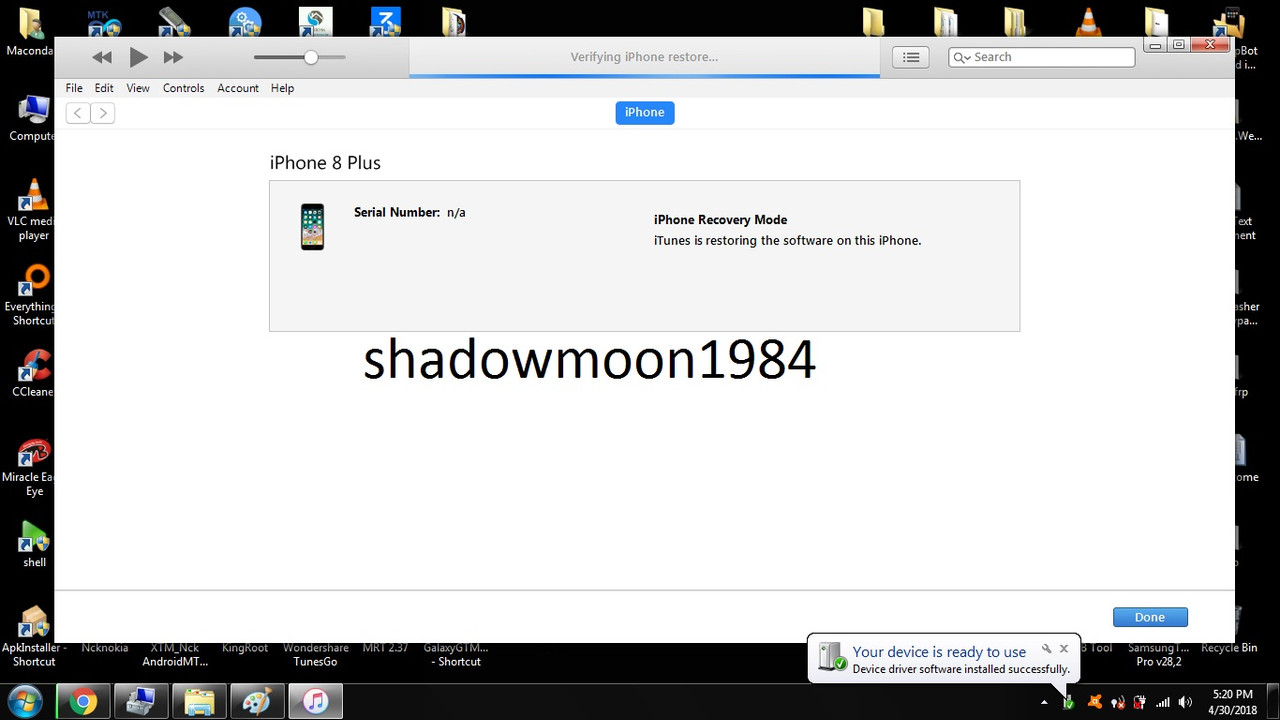The width and height of the screenshot is (1280, 720).
Task: Click the 'iPhone Recovery Mode' text
Action: (x=720, y=220)
